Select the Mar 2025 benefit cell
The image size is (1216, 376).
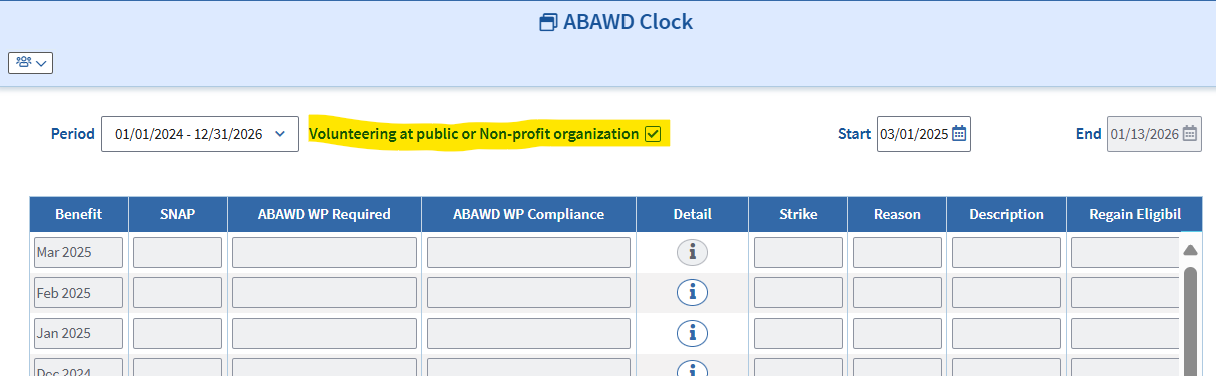click(79, 253)
